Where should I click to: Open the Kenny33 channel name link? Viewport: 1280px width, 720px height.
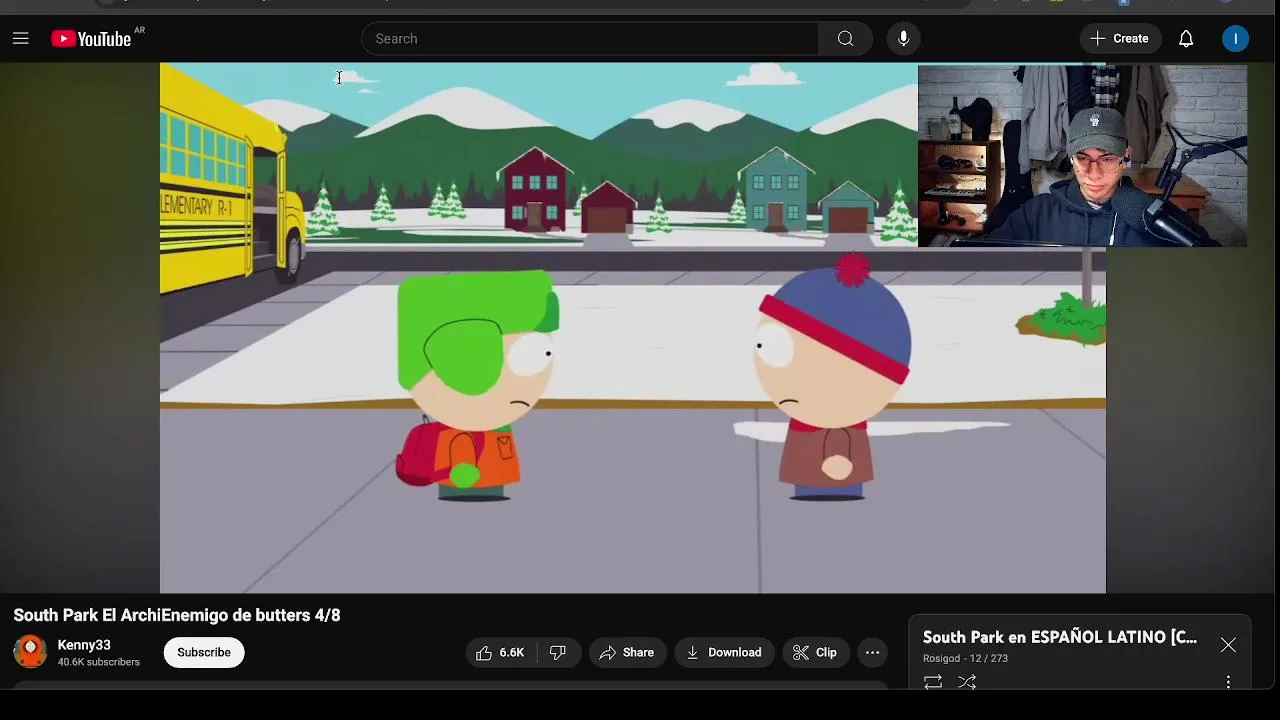84,645
